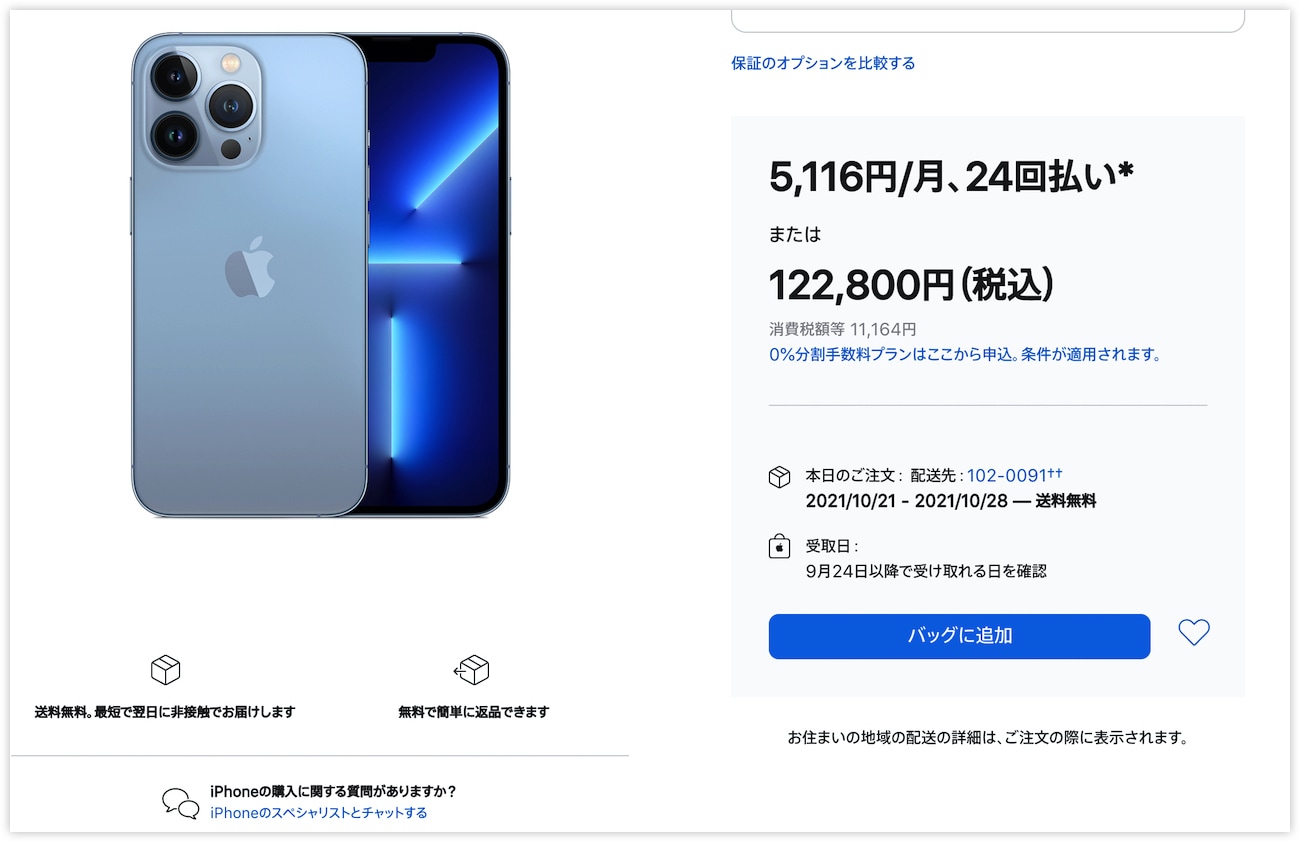The image size is (1300, 842).
Task: Check pickup dates via 9月24日以降で受け取れる日を確認
Action: tap(926, 571)
